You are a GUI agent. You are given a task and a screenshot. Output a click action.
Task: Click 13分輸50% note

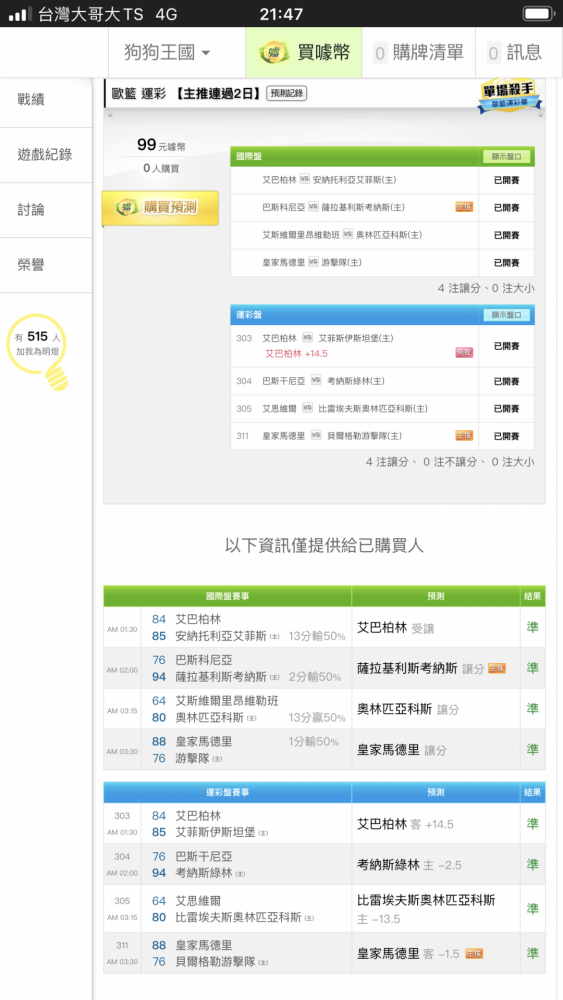[317, 636]
